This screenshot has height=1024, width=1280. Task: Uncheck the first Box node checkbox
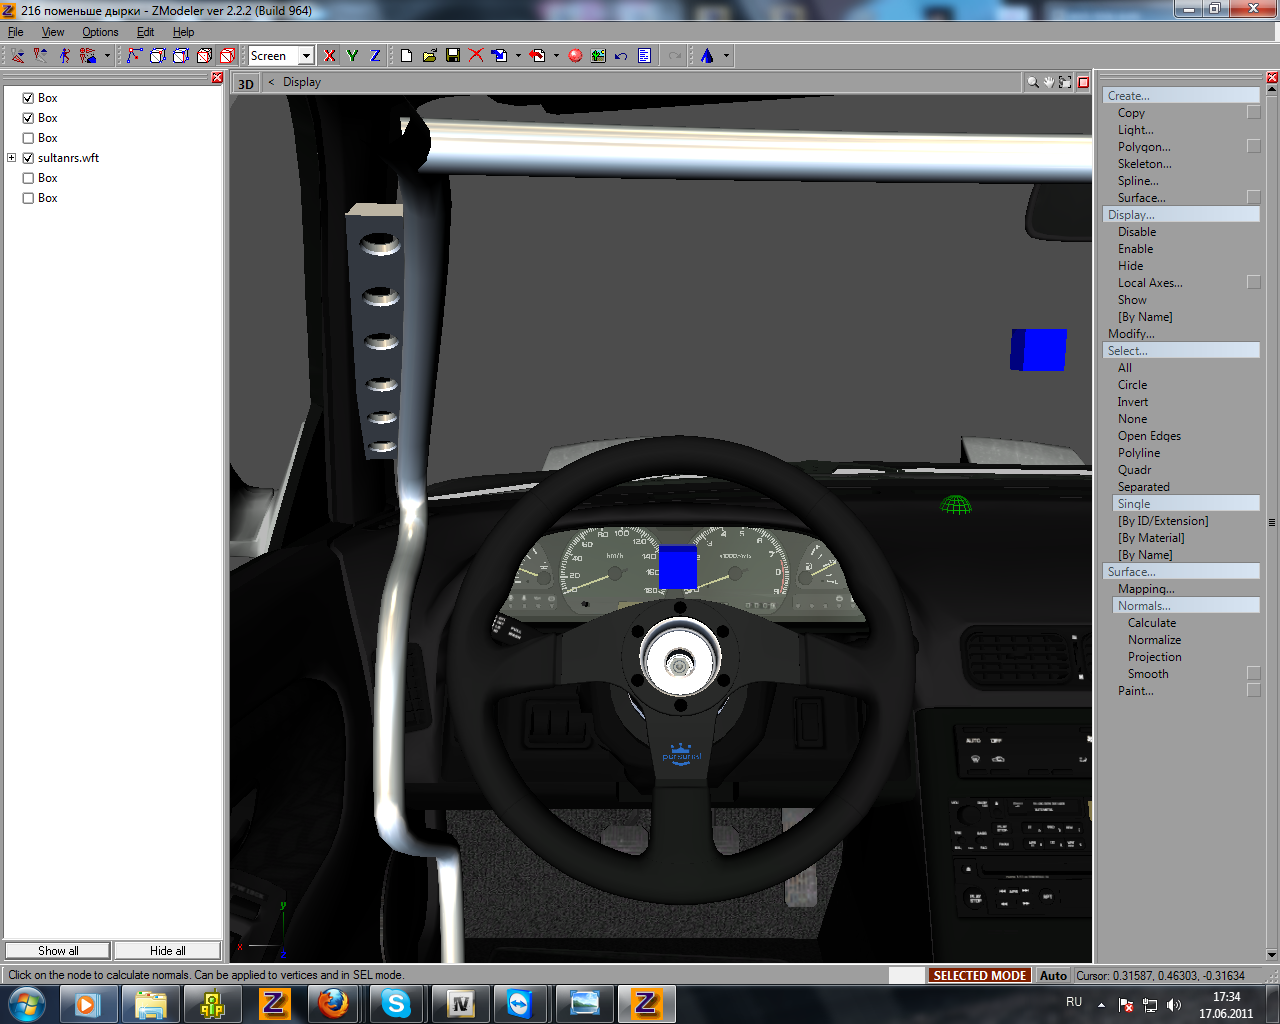pyautogui.click(x=28, y=98)
